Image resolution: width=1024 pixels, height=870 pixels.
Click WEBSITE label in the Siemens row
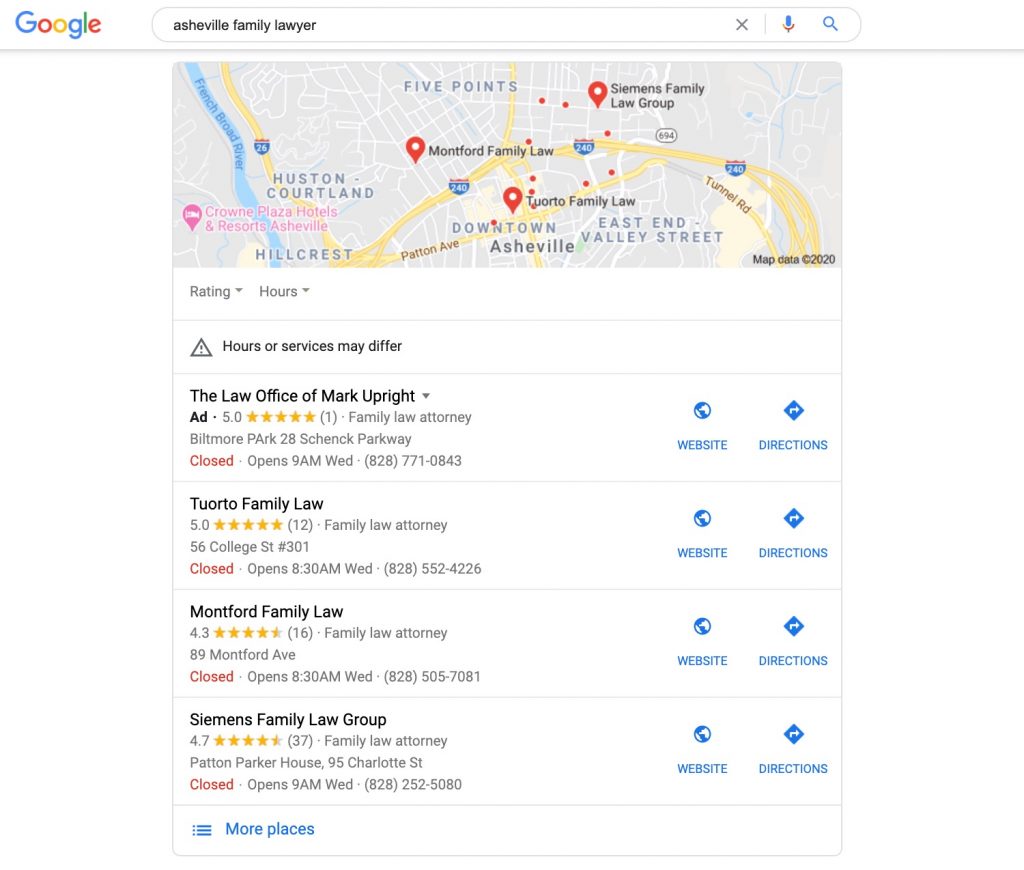[x=702, y=768]
